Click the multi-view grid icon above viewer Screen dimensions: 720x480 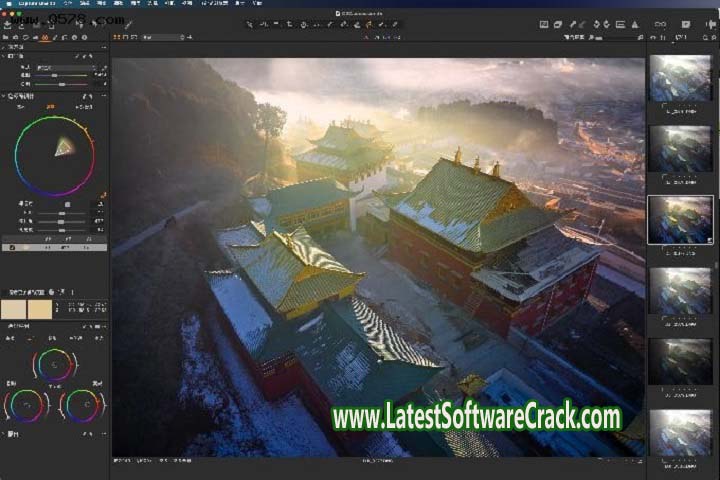117,37
